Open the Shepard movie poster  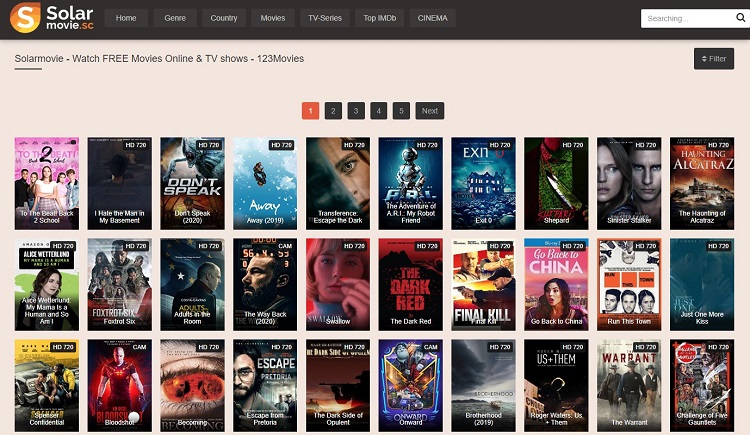point(556,183)
